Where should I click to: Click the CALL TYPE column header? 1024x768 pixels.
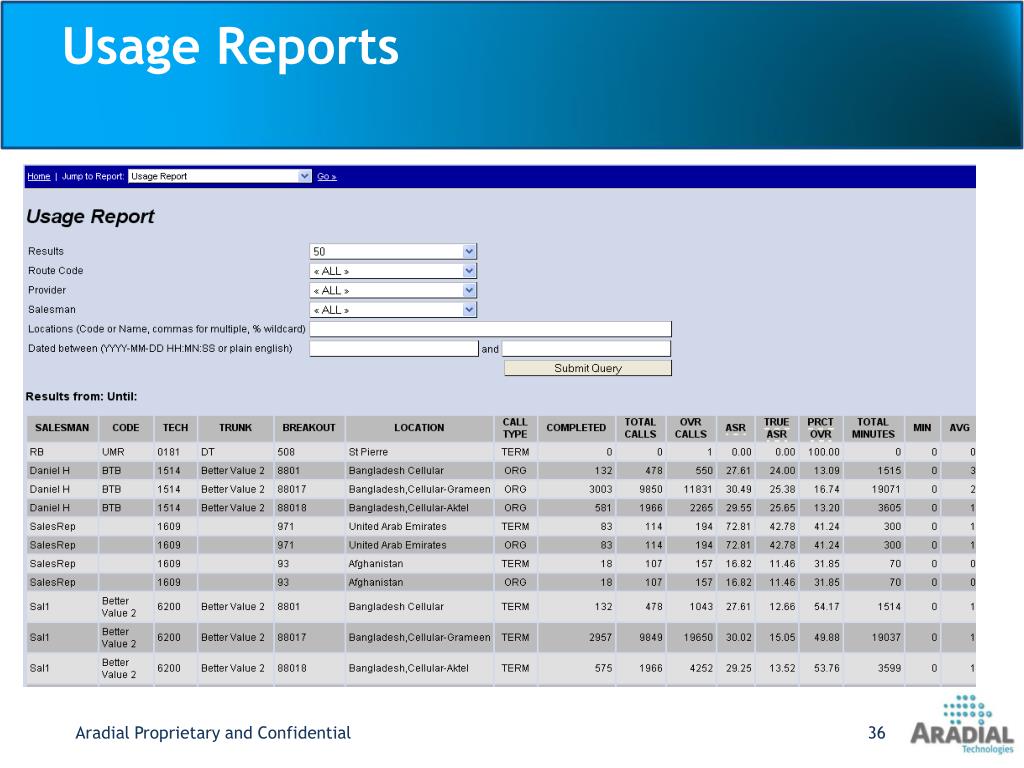point(515,428)
